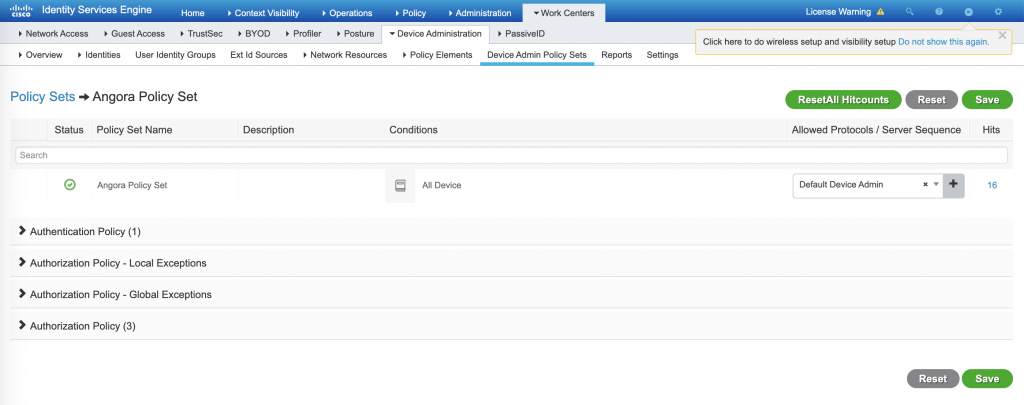
Task: Click the Angora Policy Set name cell
Action: pos(133,185)
